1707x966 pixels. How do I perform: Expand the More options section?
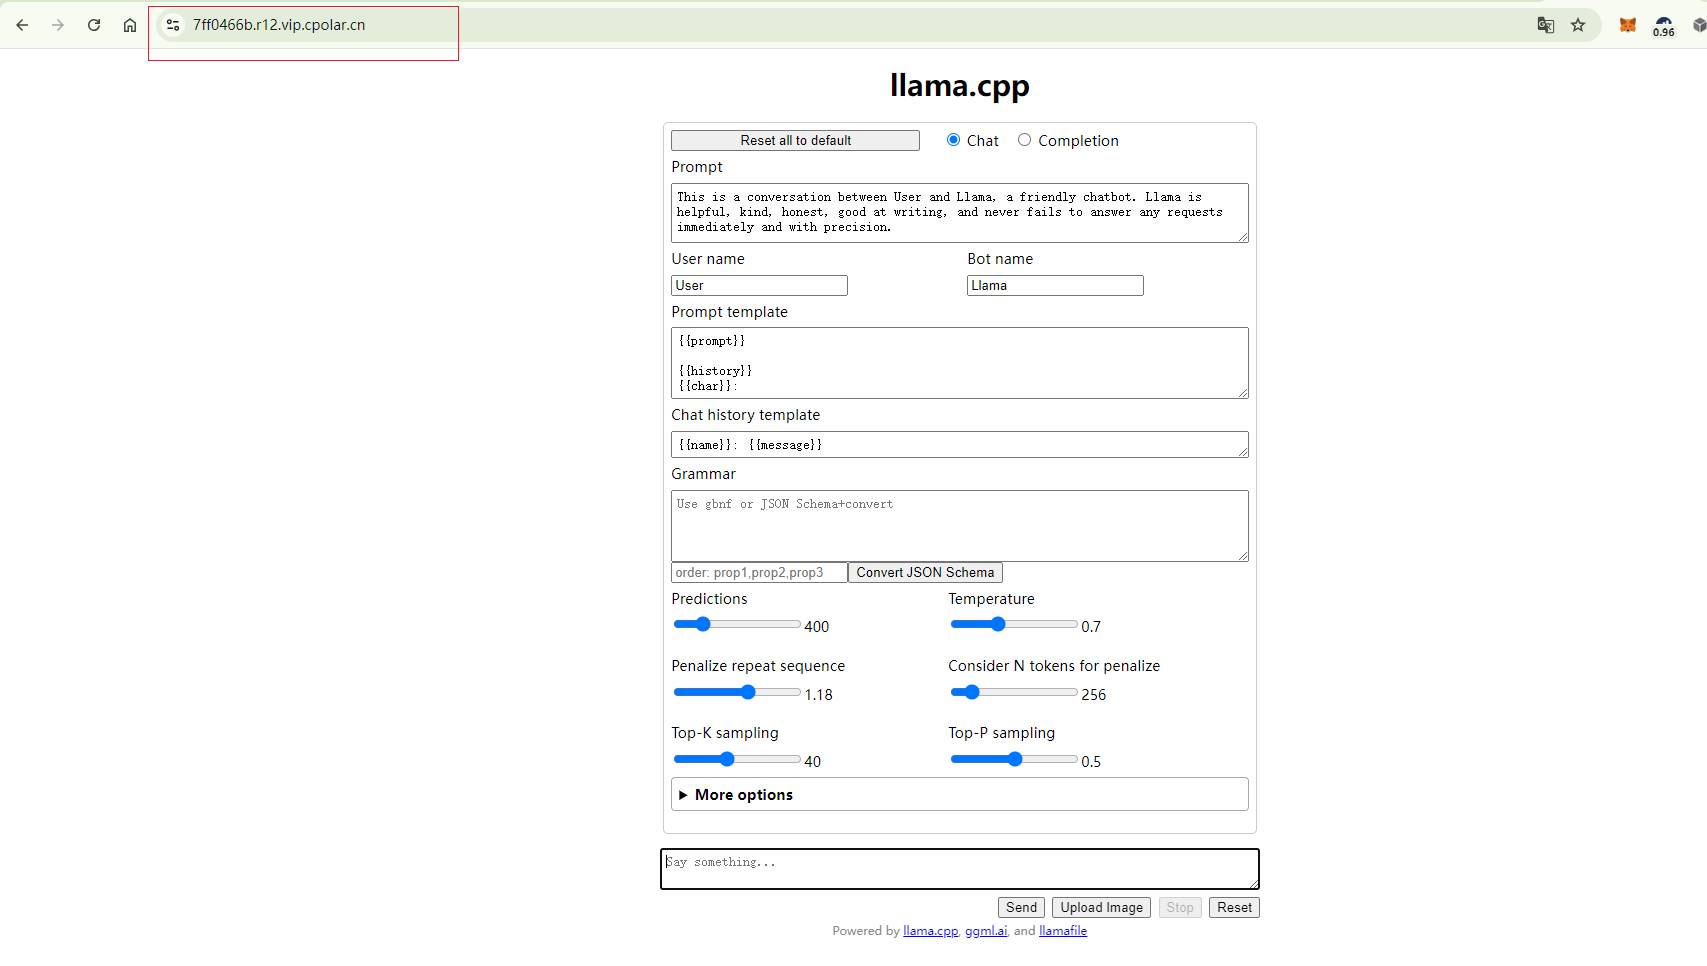pos(959,794)
